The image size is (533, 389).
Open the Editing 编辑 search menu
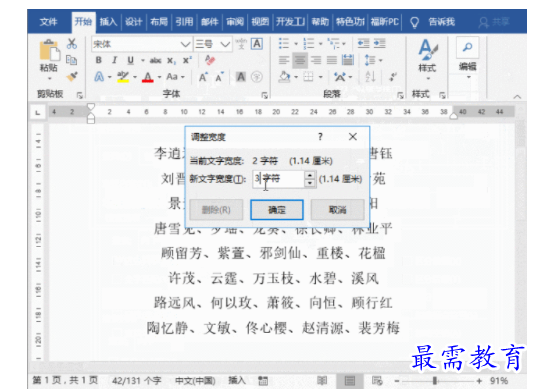click(x=468, y=57)
